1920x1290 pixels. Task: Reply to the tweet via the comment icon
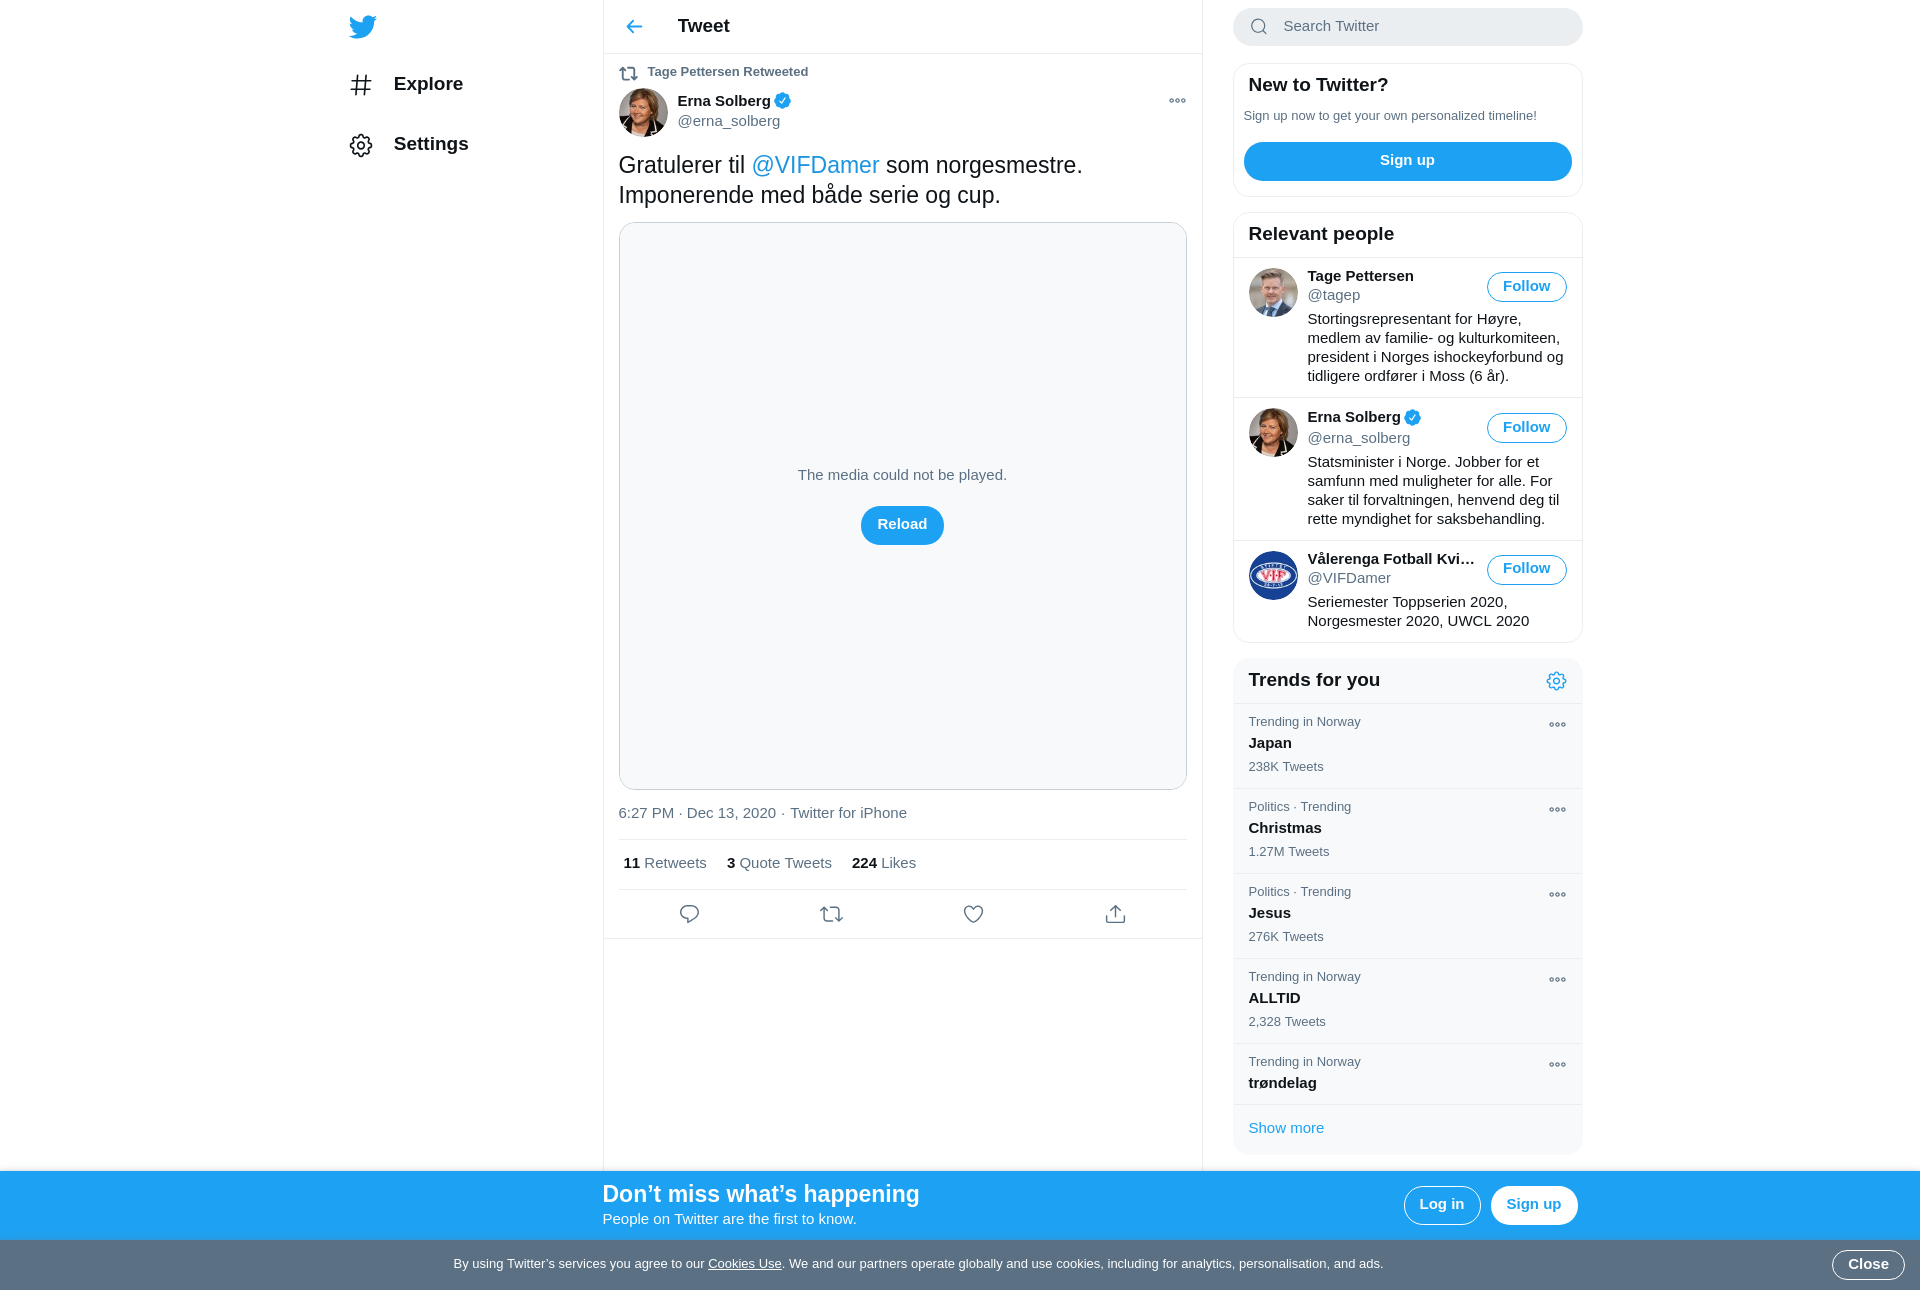click(x=689, y=914)
